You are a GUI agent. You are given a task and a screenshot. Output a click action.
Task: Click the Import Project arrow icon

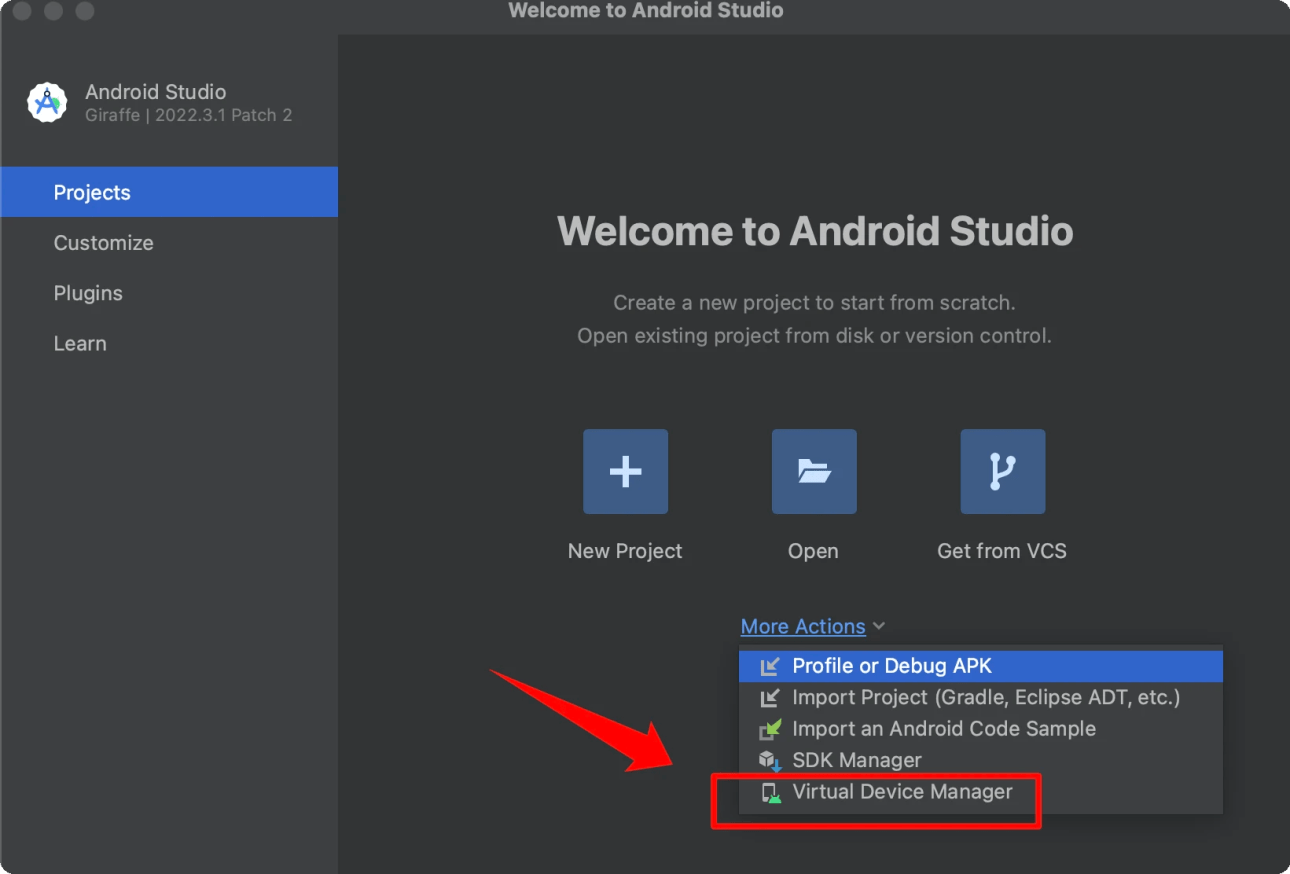[770, 698]
